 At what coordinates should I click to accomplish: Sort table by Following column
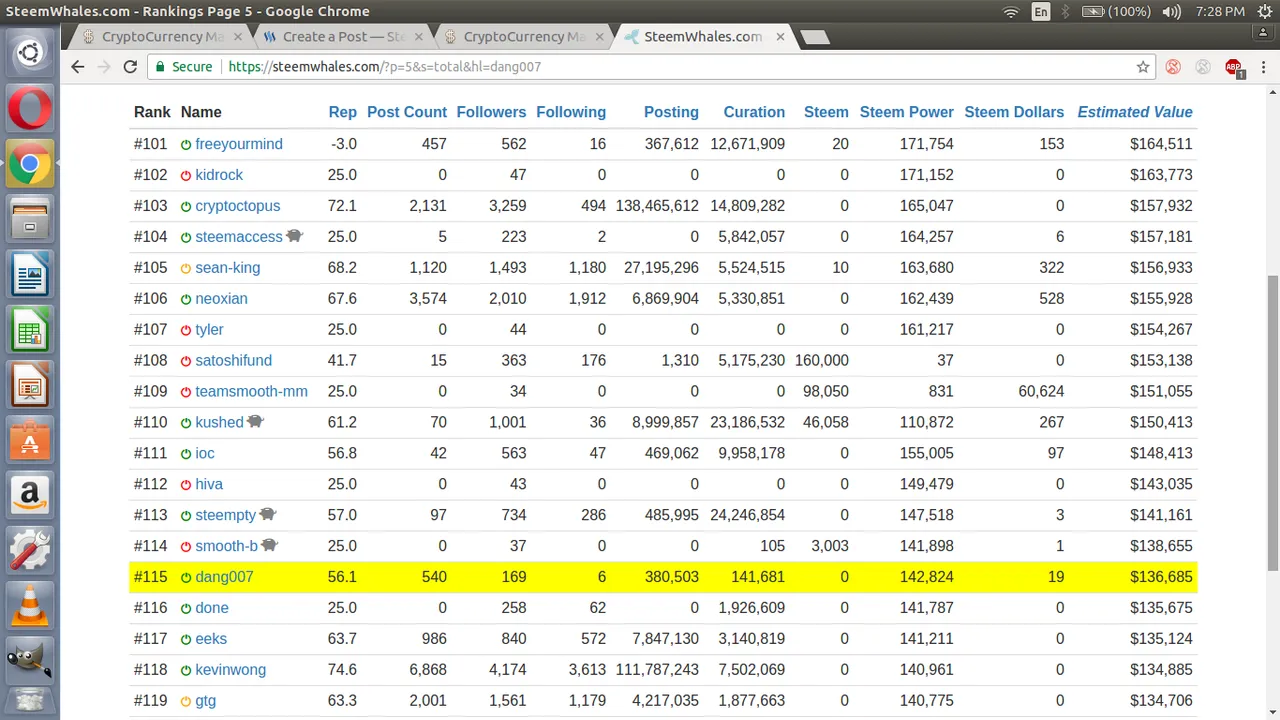coord(571,112)
